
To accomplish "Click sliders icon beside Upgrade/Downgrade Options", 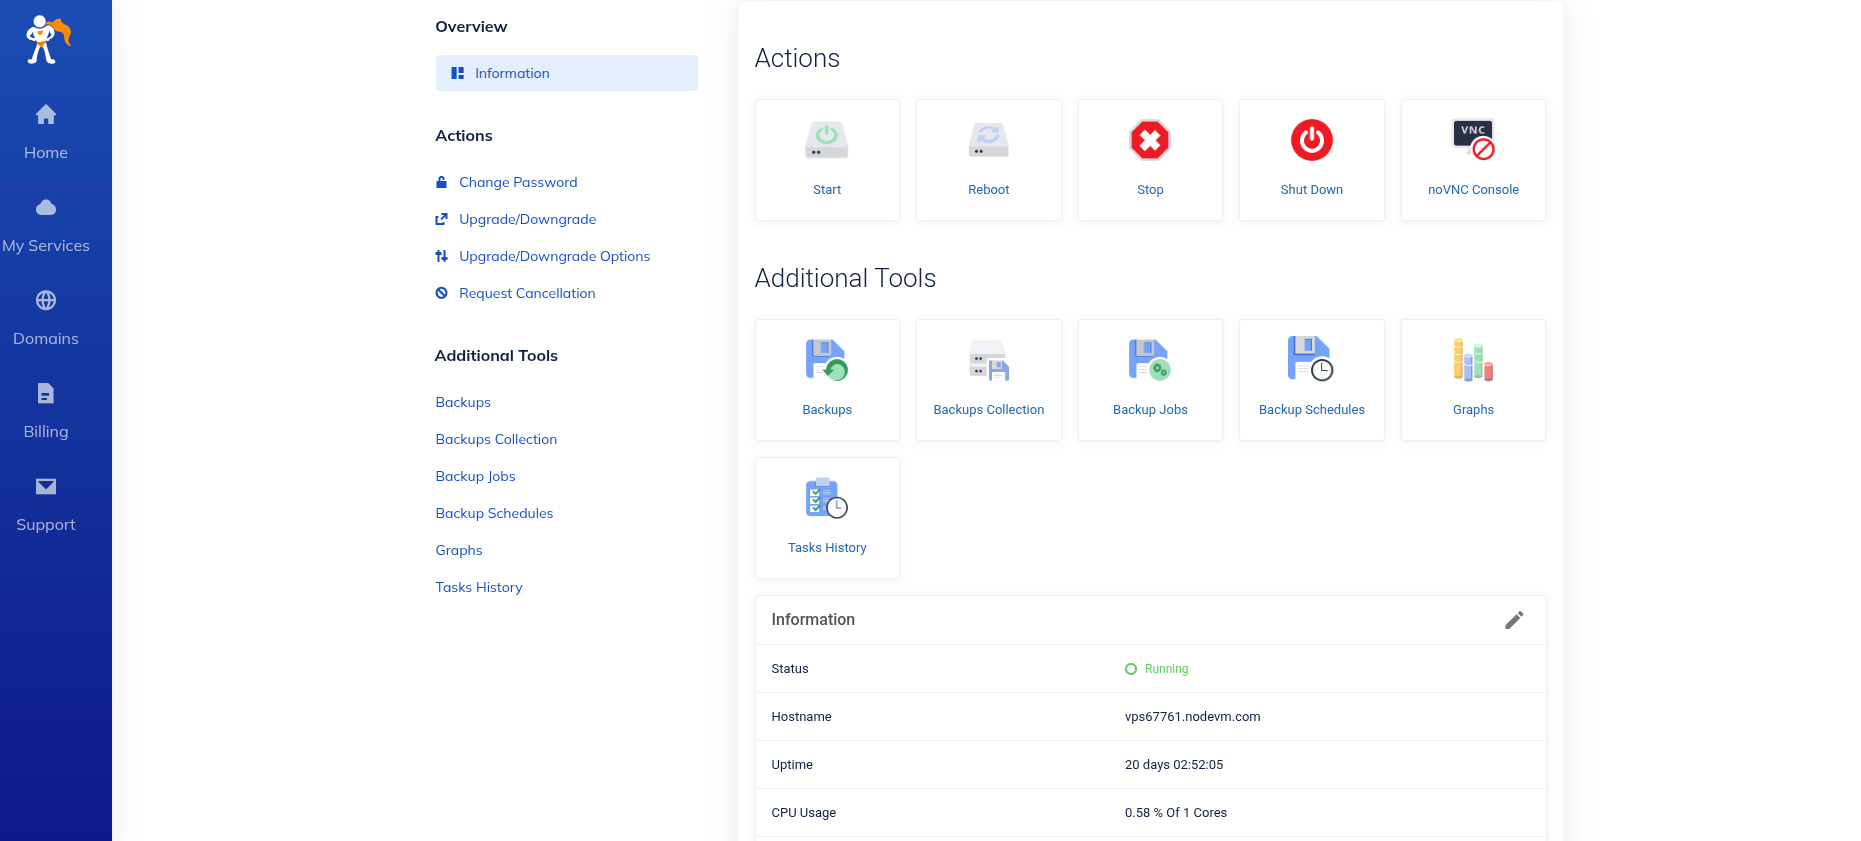I will click(x=441, y=256).
